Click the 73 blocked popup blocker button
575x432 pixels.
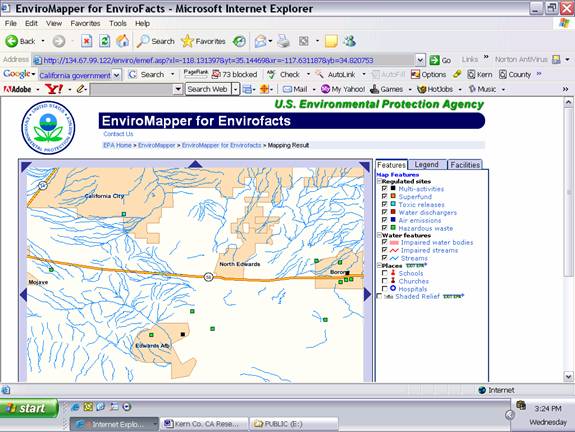(235, 74)
